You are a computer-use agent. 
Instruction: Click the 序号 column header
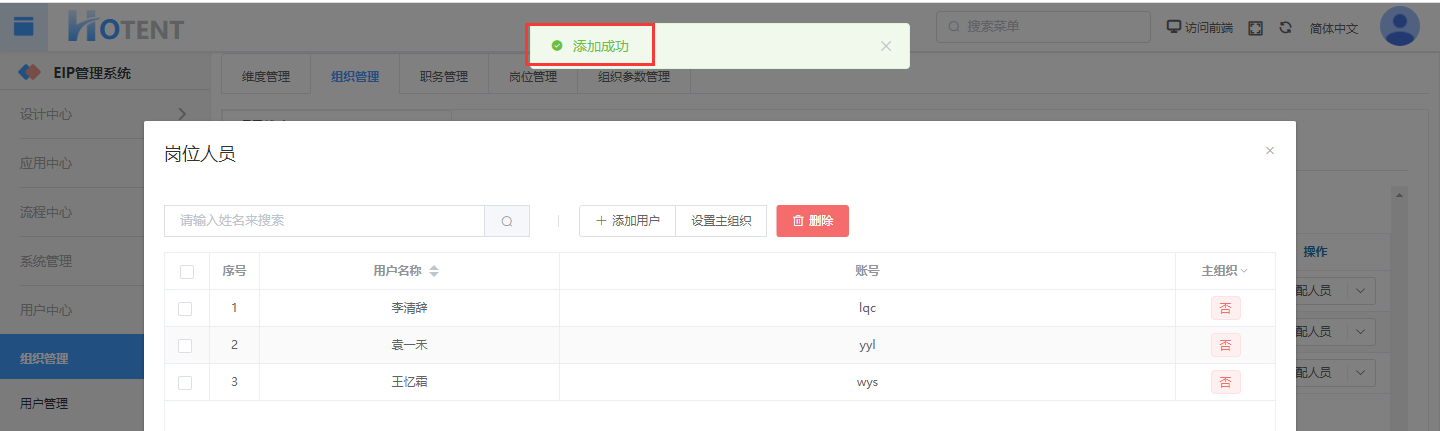point(234,271)
